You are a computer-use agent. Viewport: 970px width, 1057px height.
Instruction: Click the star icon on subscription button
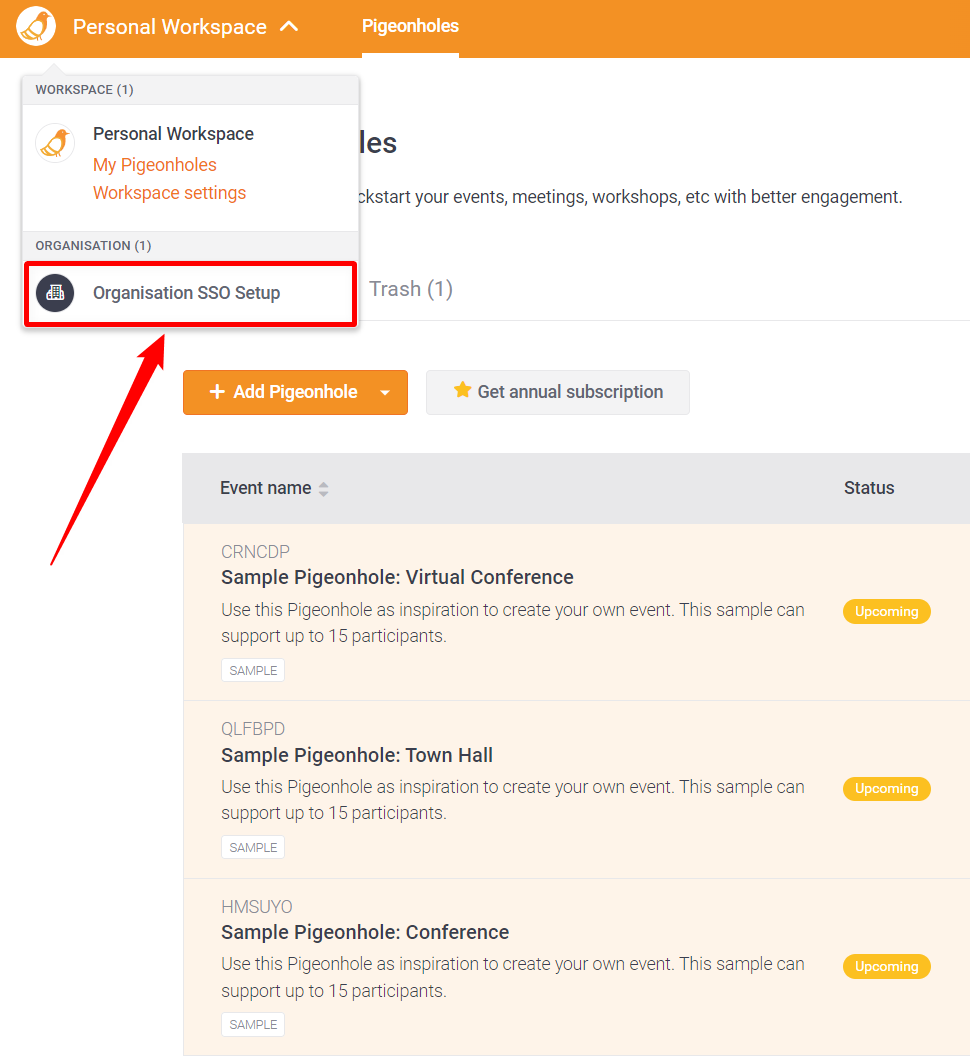point(462,391)
